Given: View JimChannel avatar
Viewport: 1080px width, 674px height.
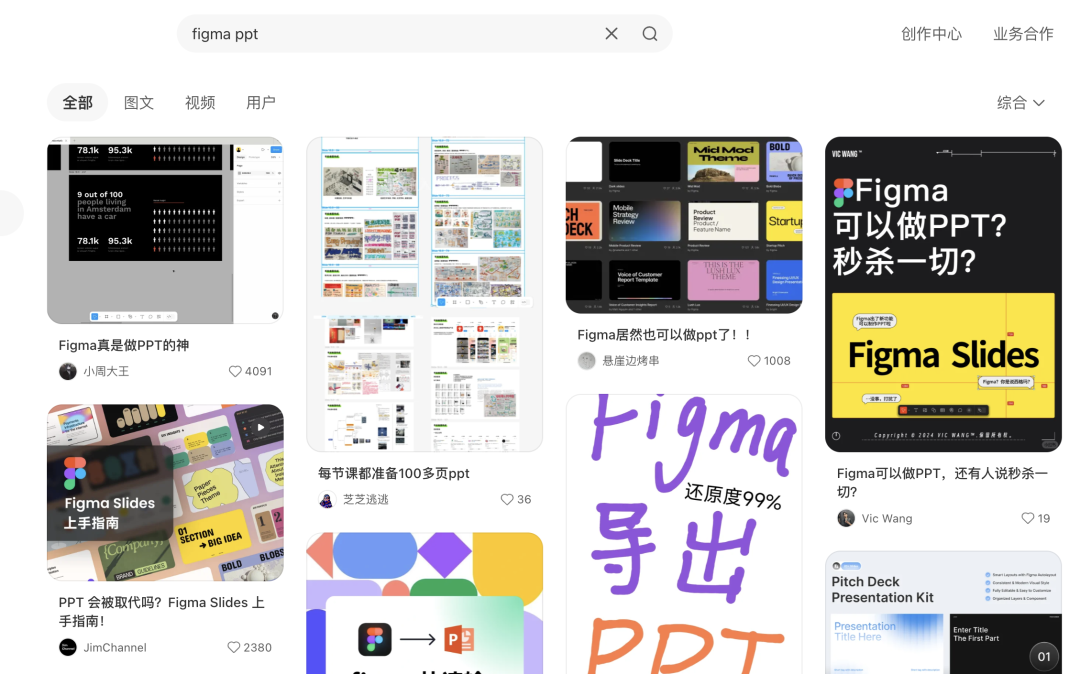Looking at the screenshot, I should [68, 647].
